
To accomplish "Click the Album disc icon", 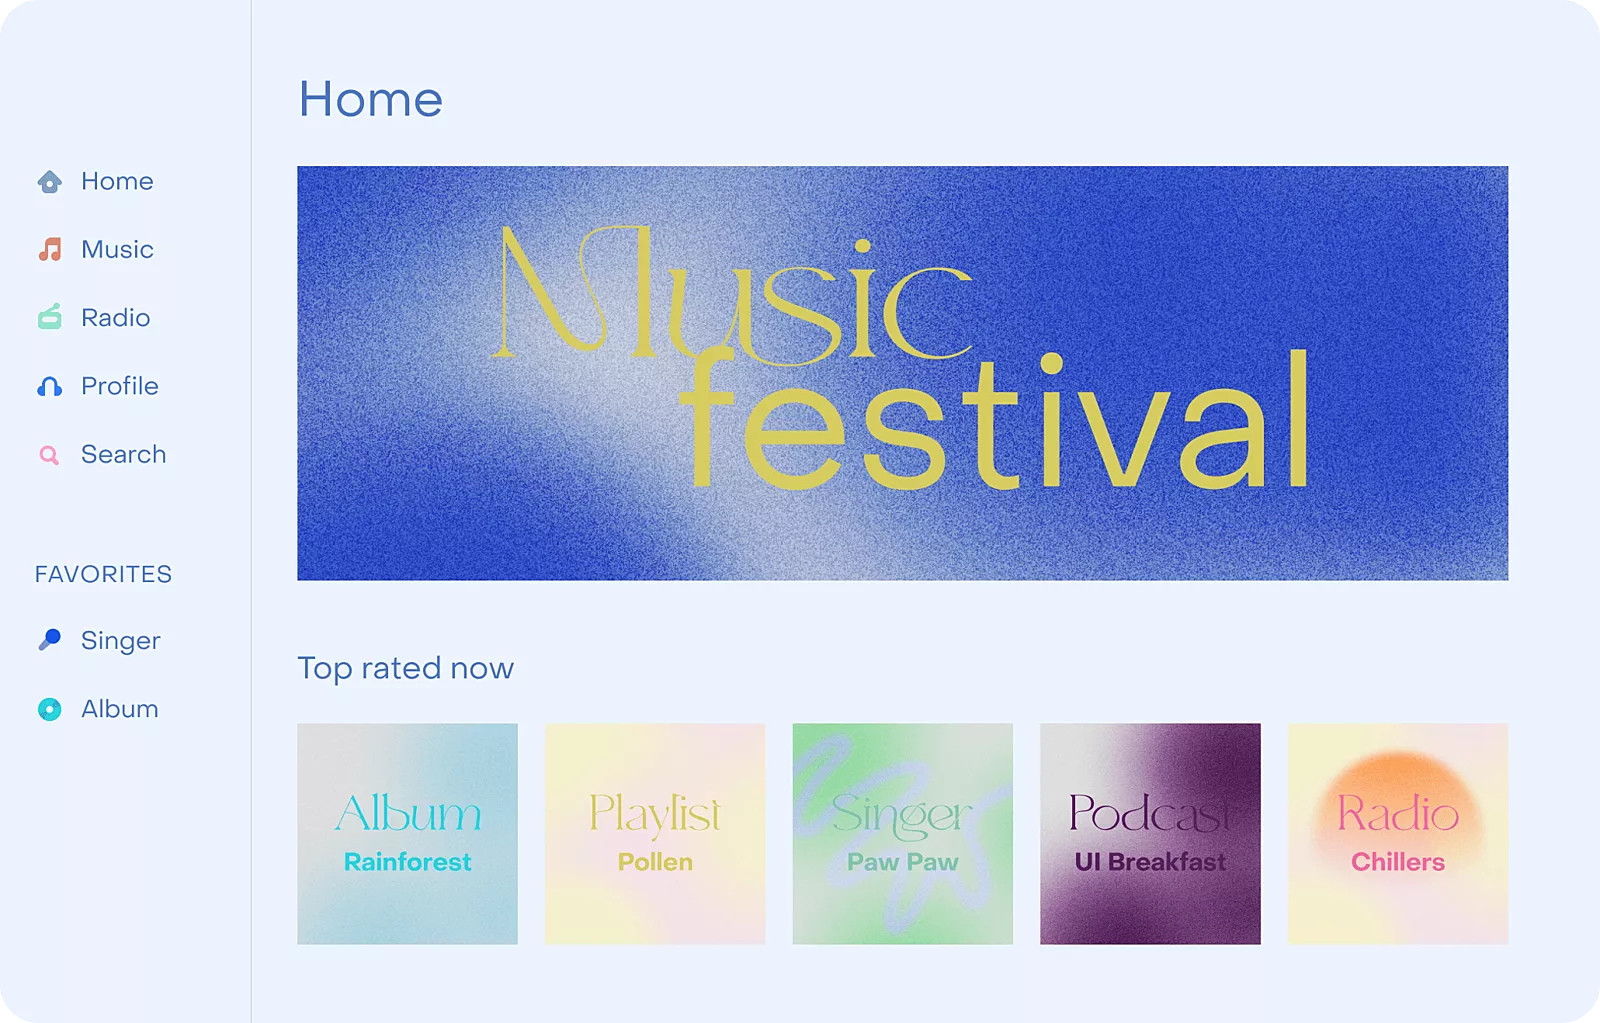I will pos(49,709).
